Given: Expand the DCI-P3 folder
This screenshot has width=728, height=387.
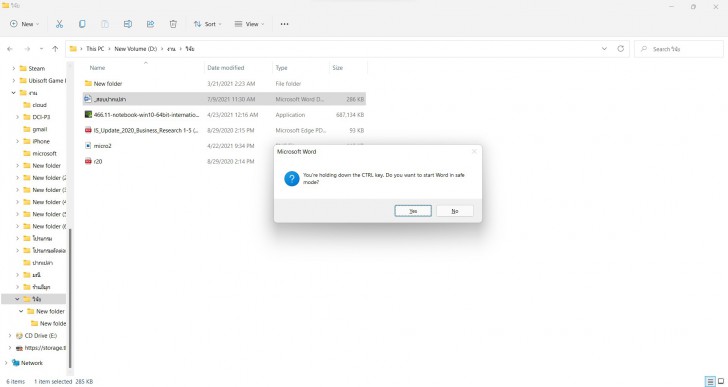Looking at the screenshot, I should (x=17, y=117).
